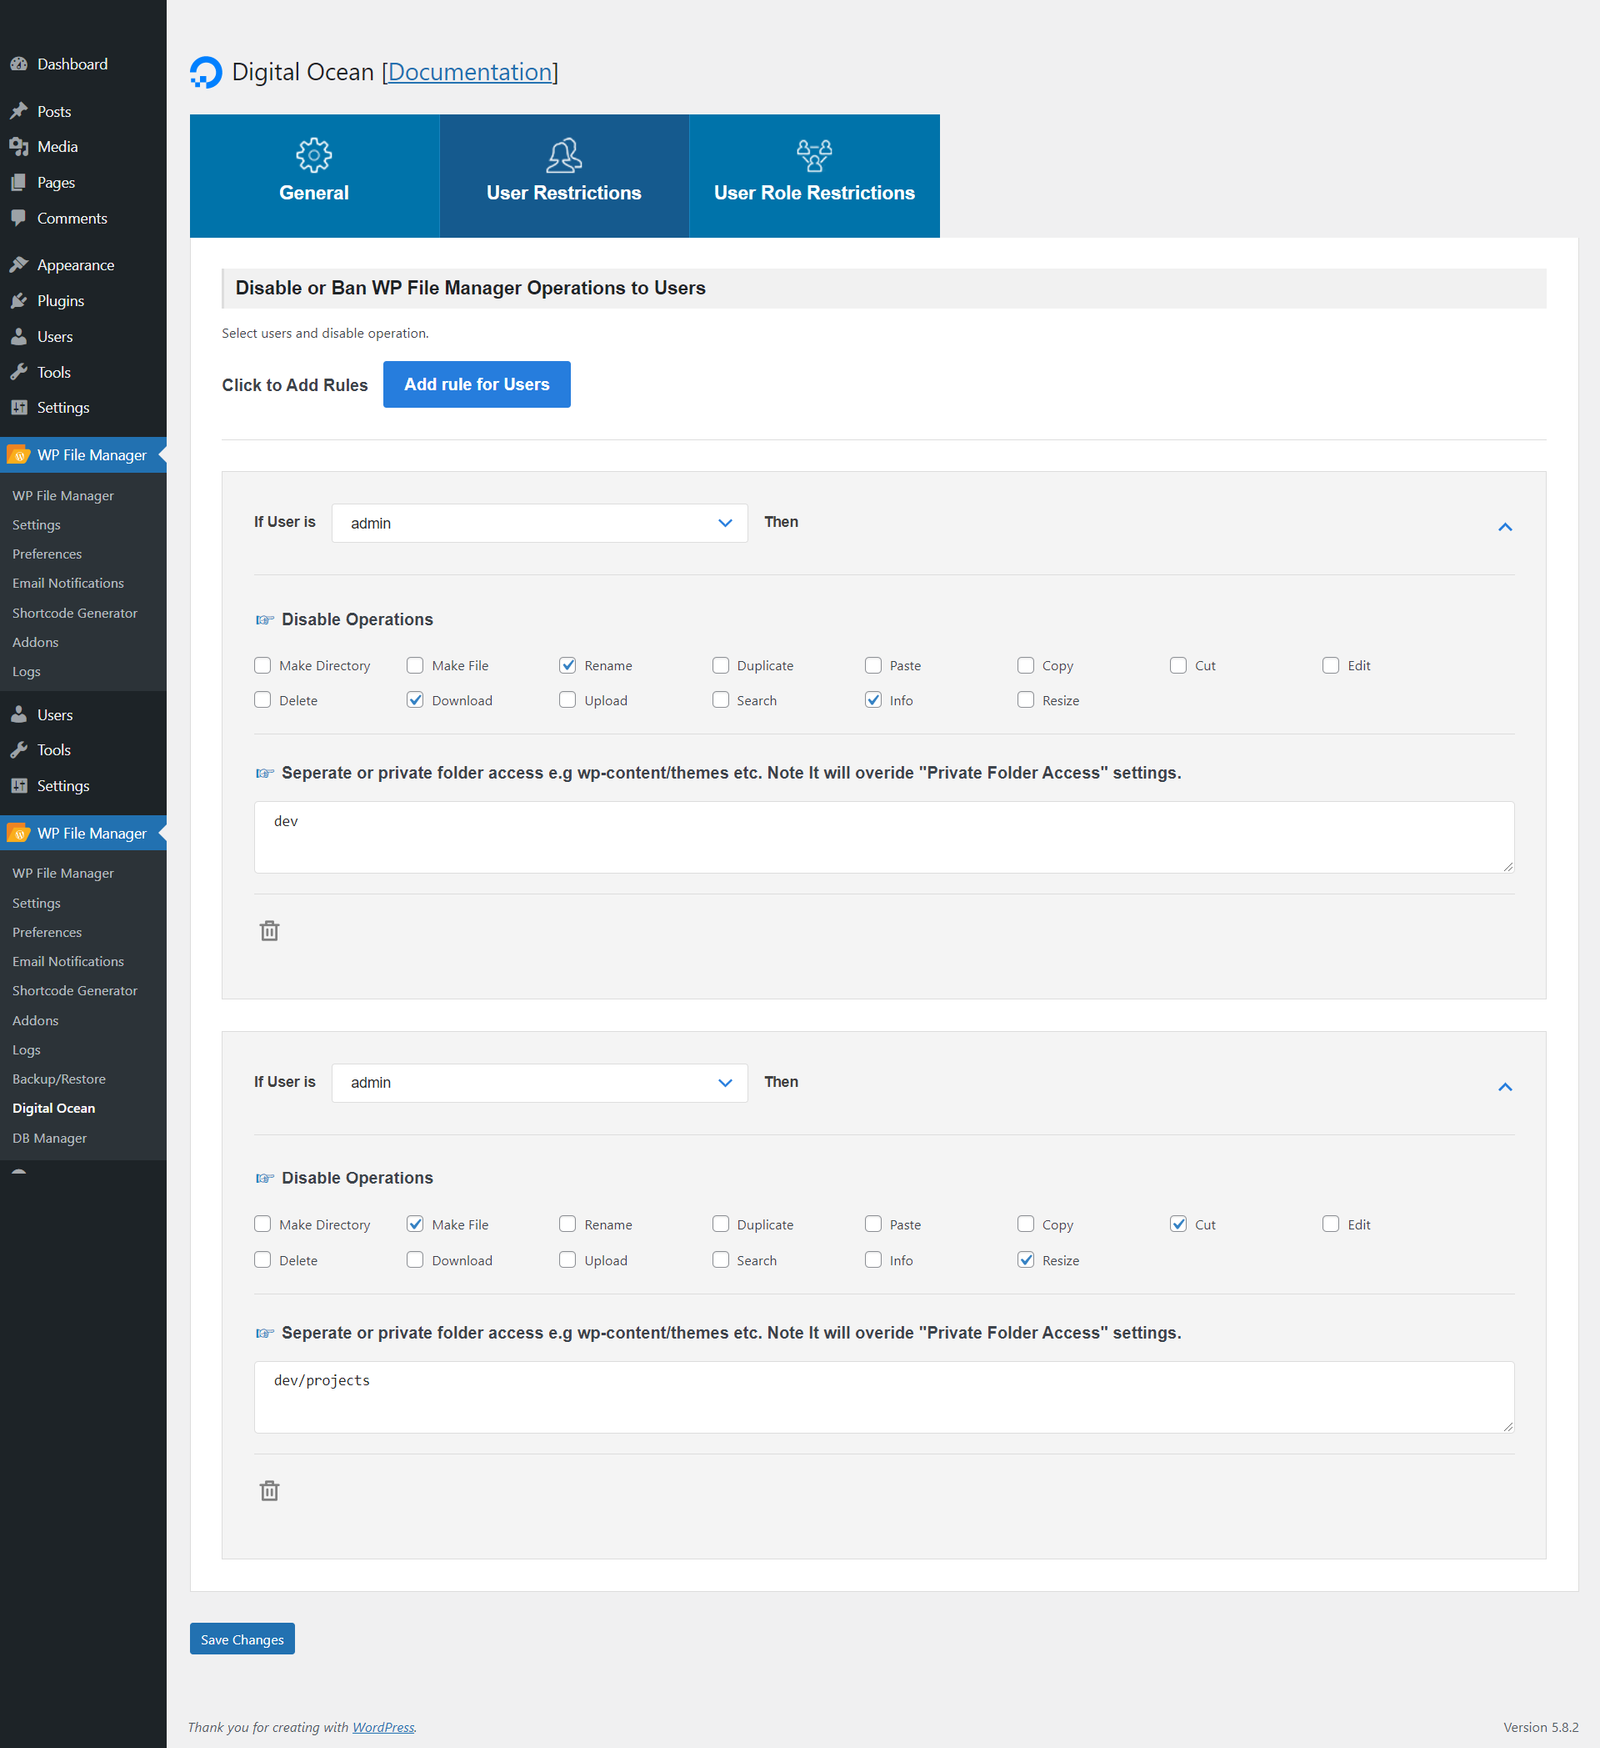Click the Media icon in sidebar

[x=19, y=147]
